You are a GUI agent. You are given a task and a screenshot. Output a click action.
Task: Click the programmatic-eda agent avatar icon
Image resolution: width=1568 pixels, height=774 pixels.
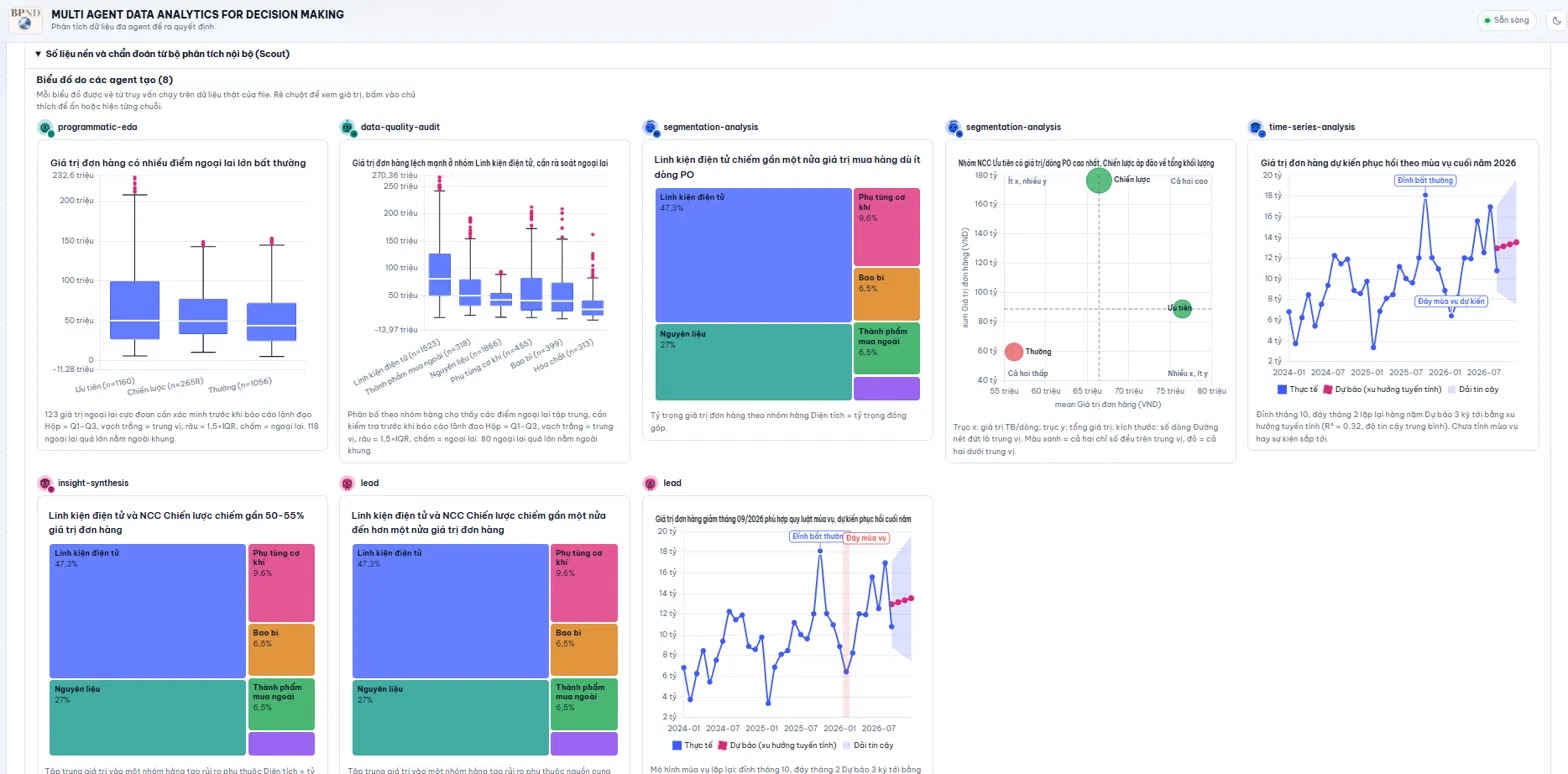(45, 128)
